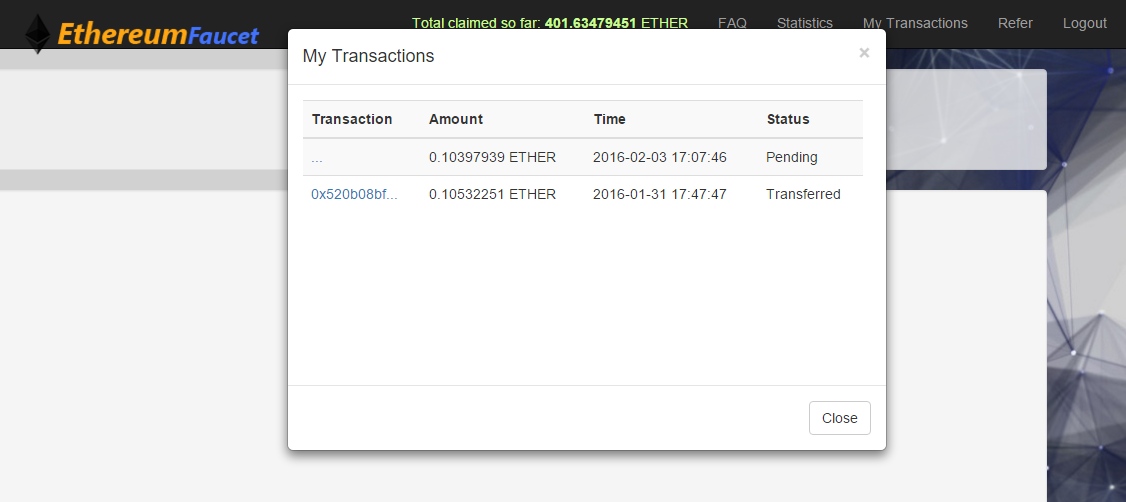Screen dimensions: 1126x502
Task: Click the EthereumFaucet logo text
Action: coord(158,34)
